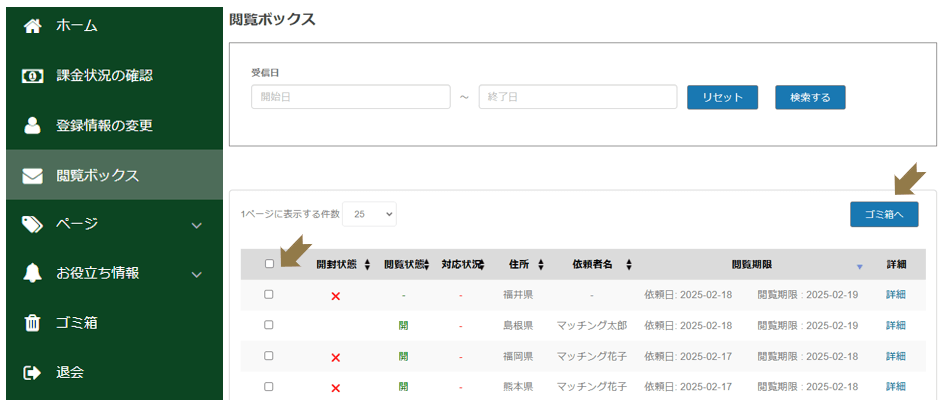The width and height of the screenshot is (942, 404).
Task: Click the name マッチング太郎
Action: tap(591, 325)
